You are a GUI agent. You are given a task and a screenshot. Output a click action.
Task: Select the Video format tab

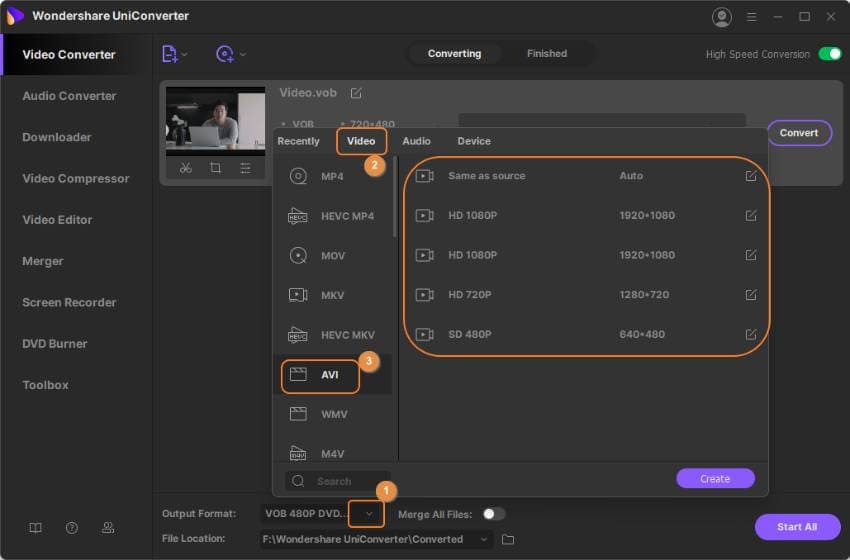click(x=361, y=141)
